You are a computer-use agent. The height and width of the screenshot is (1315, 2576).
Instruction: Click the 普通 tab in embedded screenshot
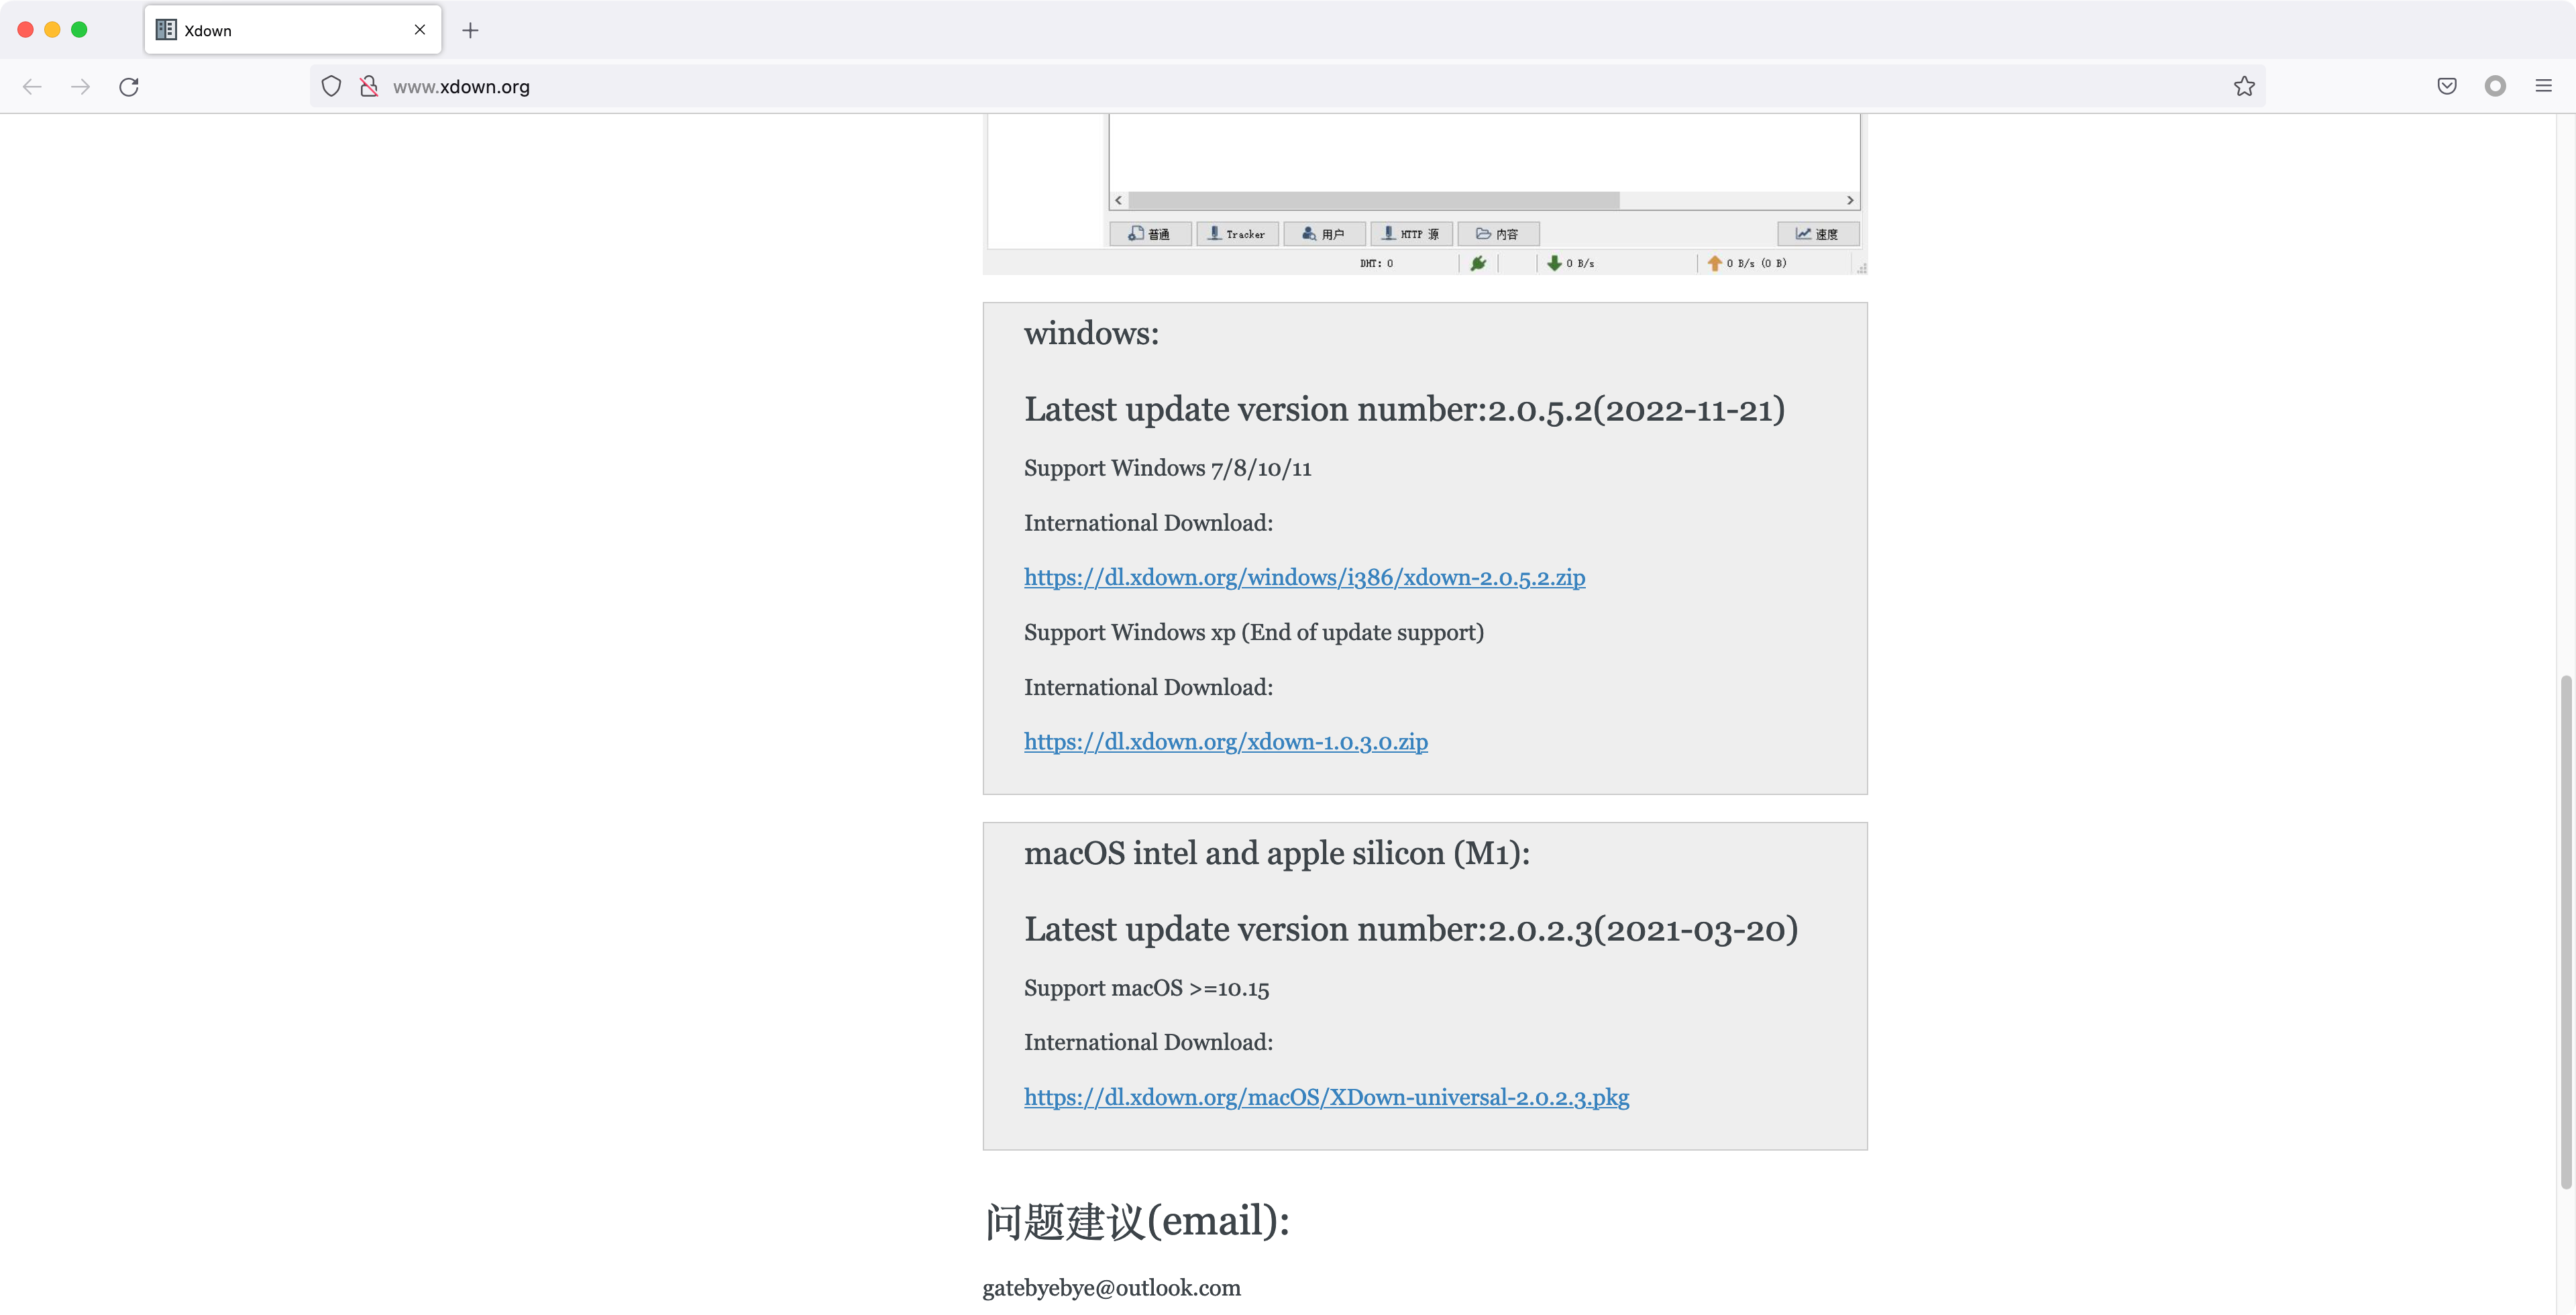(1150, 234)
